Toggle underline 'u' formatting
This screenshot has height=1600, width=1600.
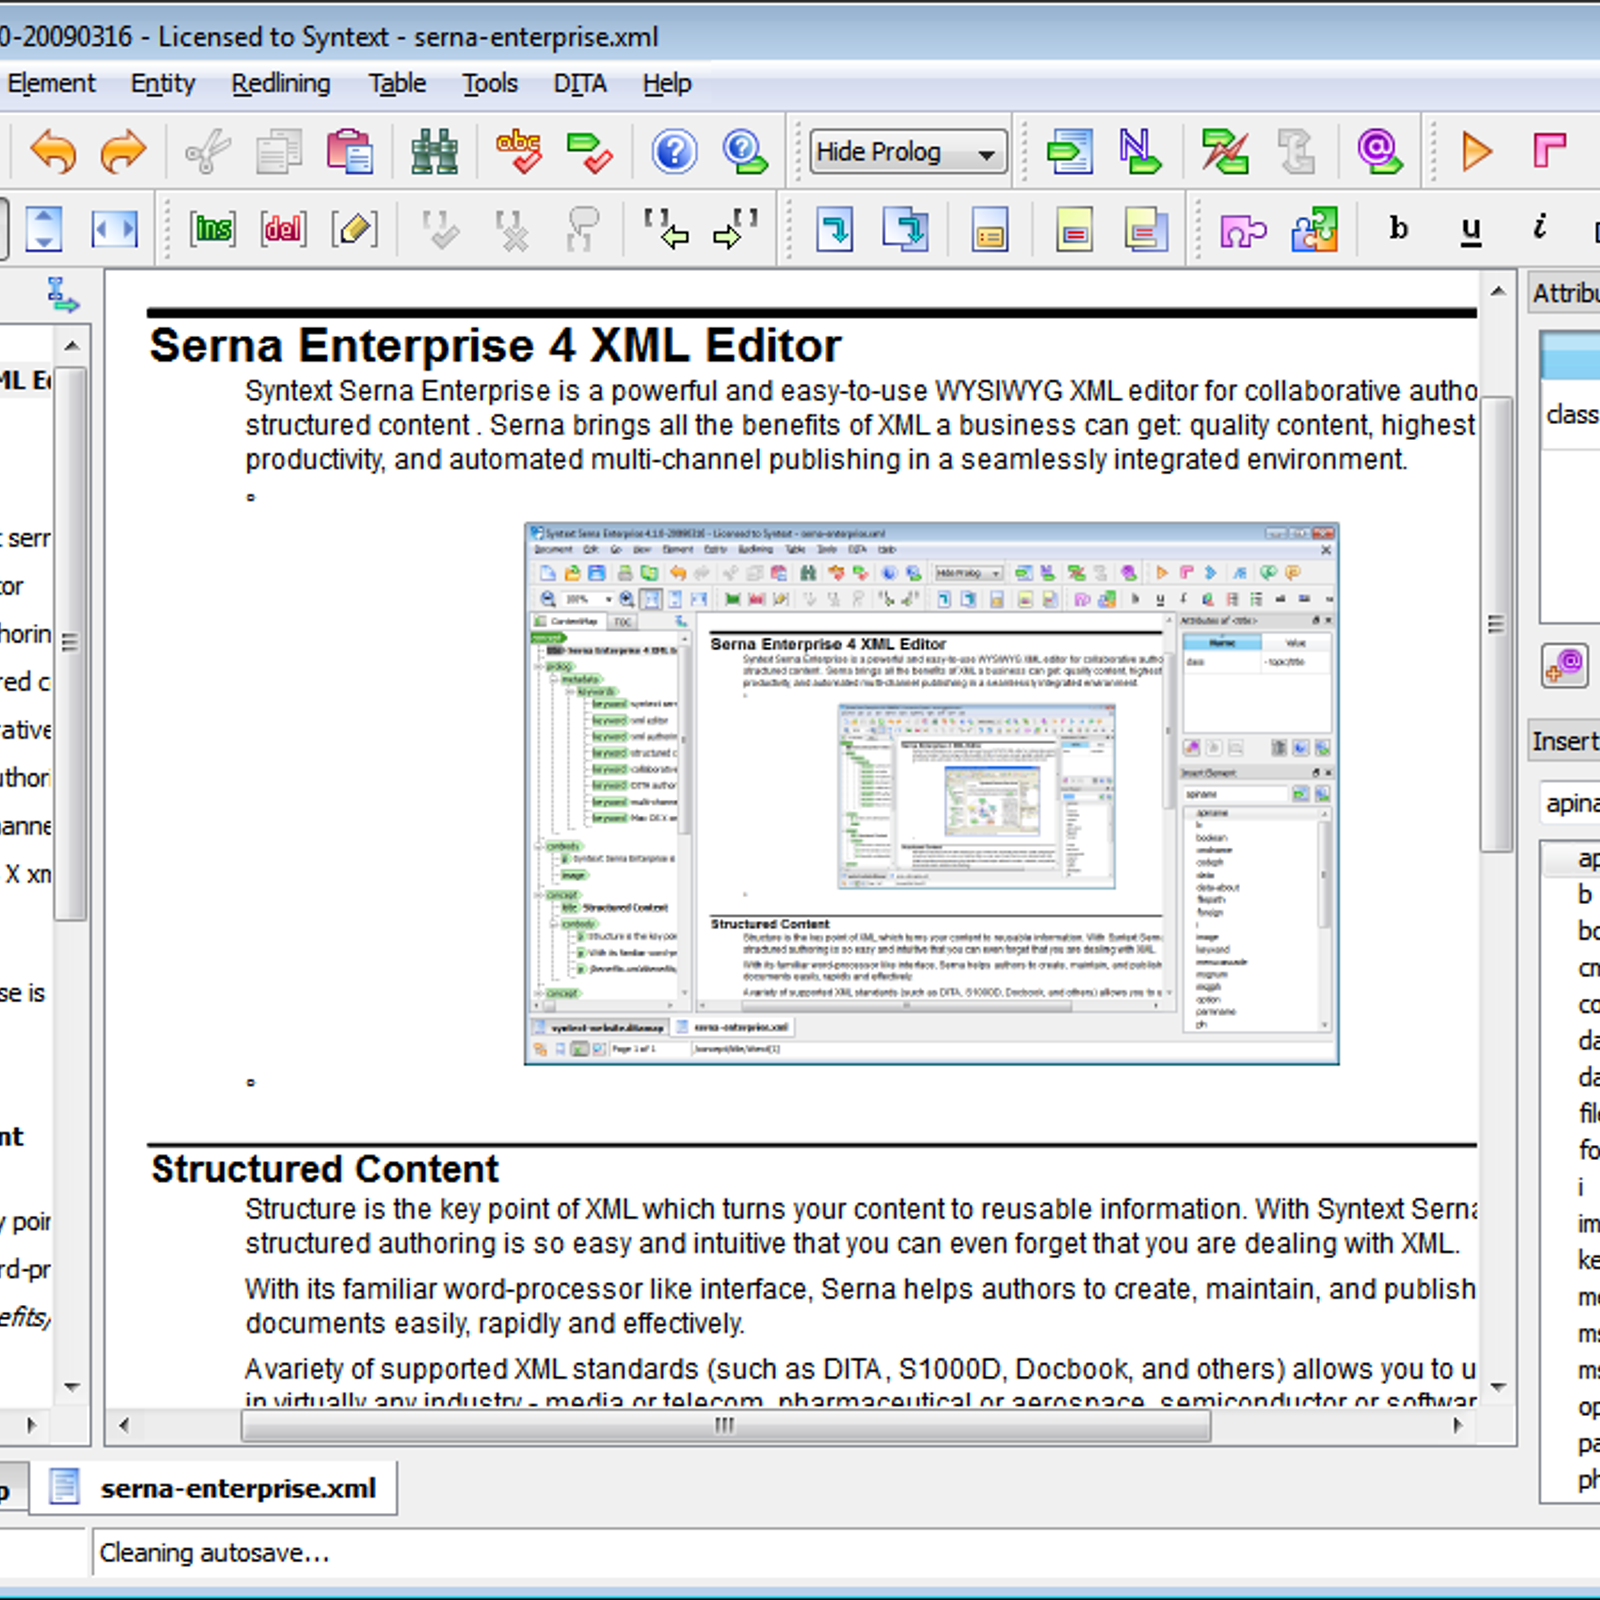click(1470, 231)
